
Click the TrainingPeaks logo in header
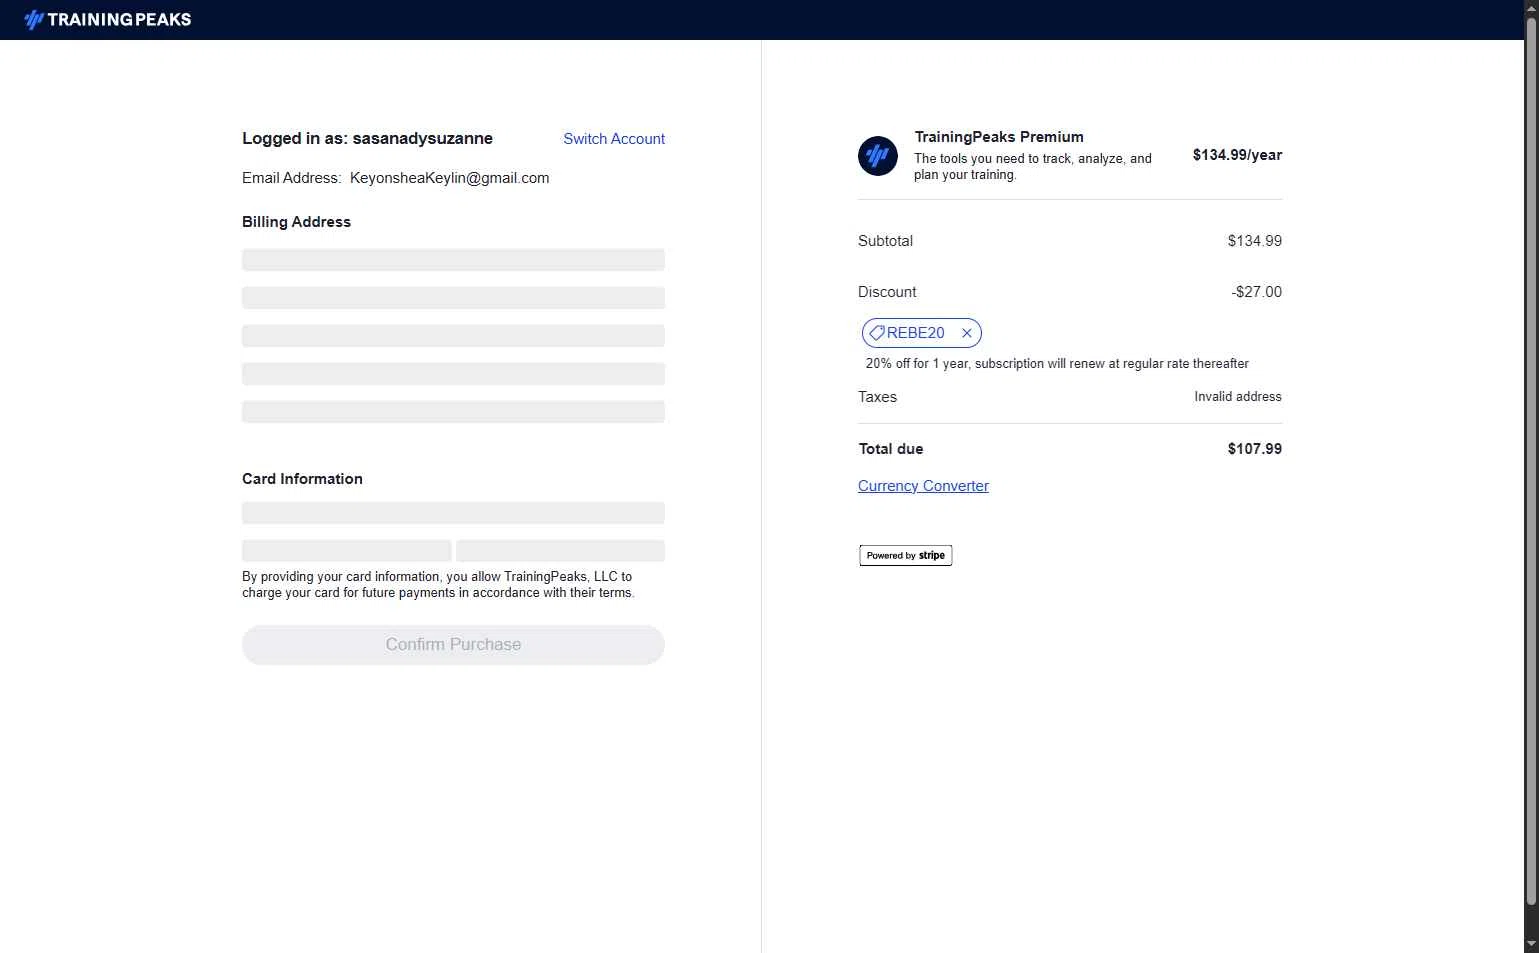pyautogui.click(x=107, y=19)
